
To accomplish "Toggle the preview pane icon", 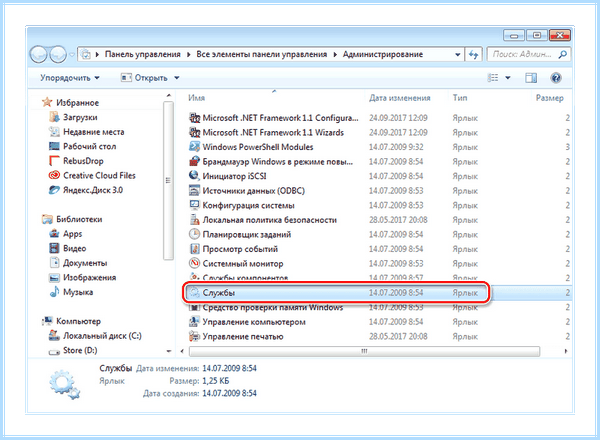I will 531,78.
